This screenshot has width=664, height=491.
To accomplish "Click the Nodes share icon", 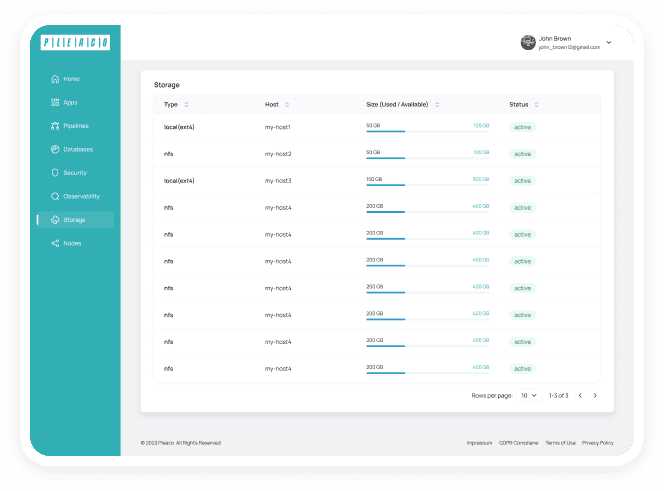I will (55, 243).
